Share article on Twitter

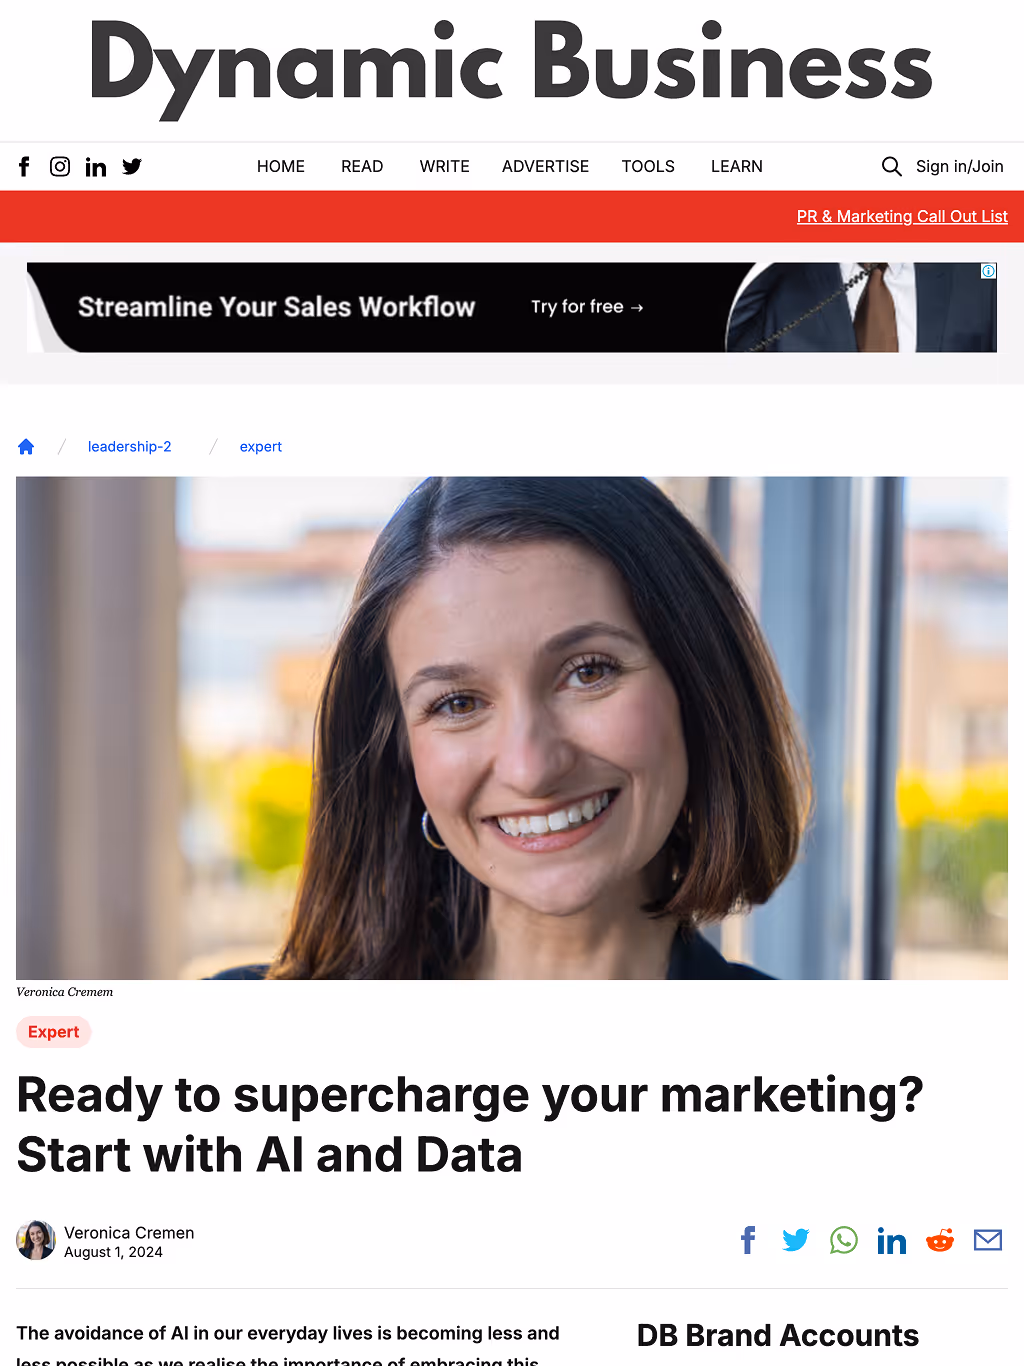(796, 1240)
